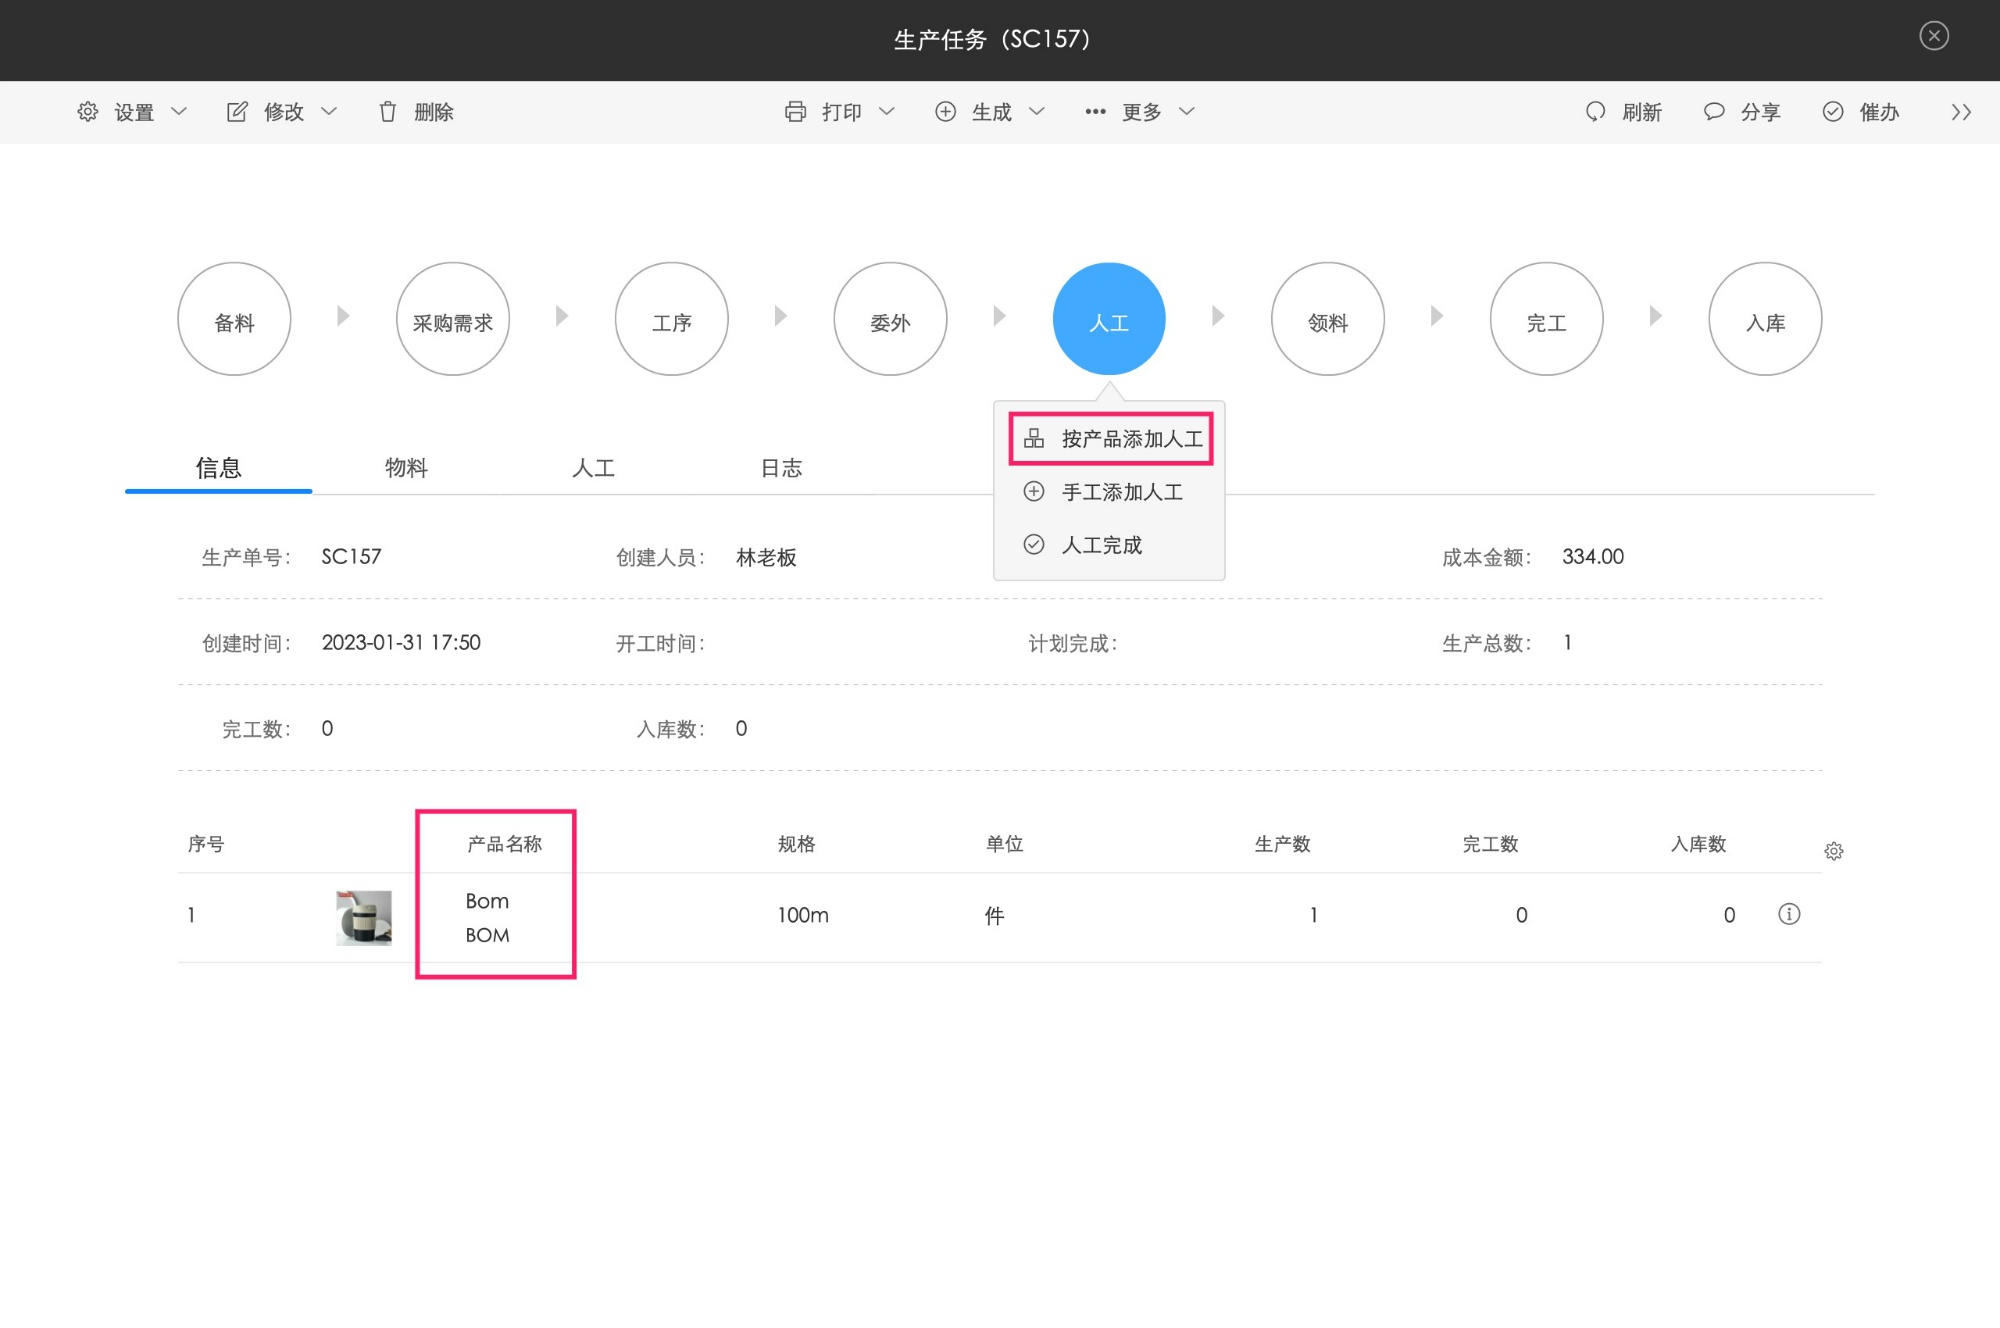
Task: Open the 日志 tab
Action: click(781, 467)
